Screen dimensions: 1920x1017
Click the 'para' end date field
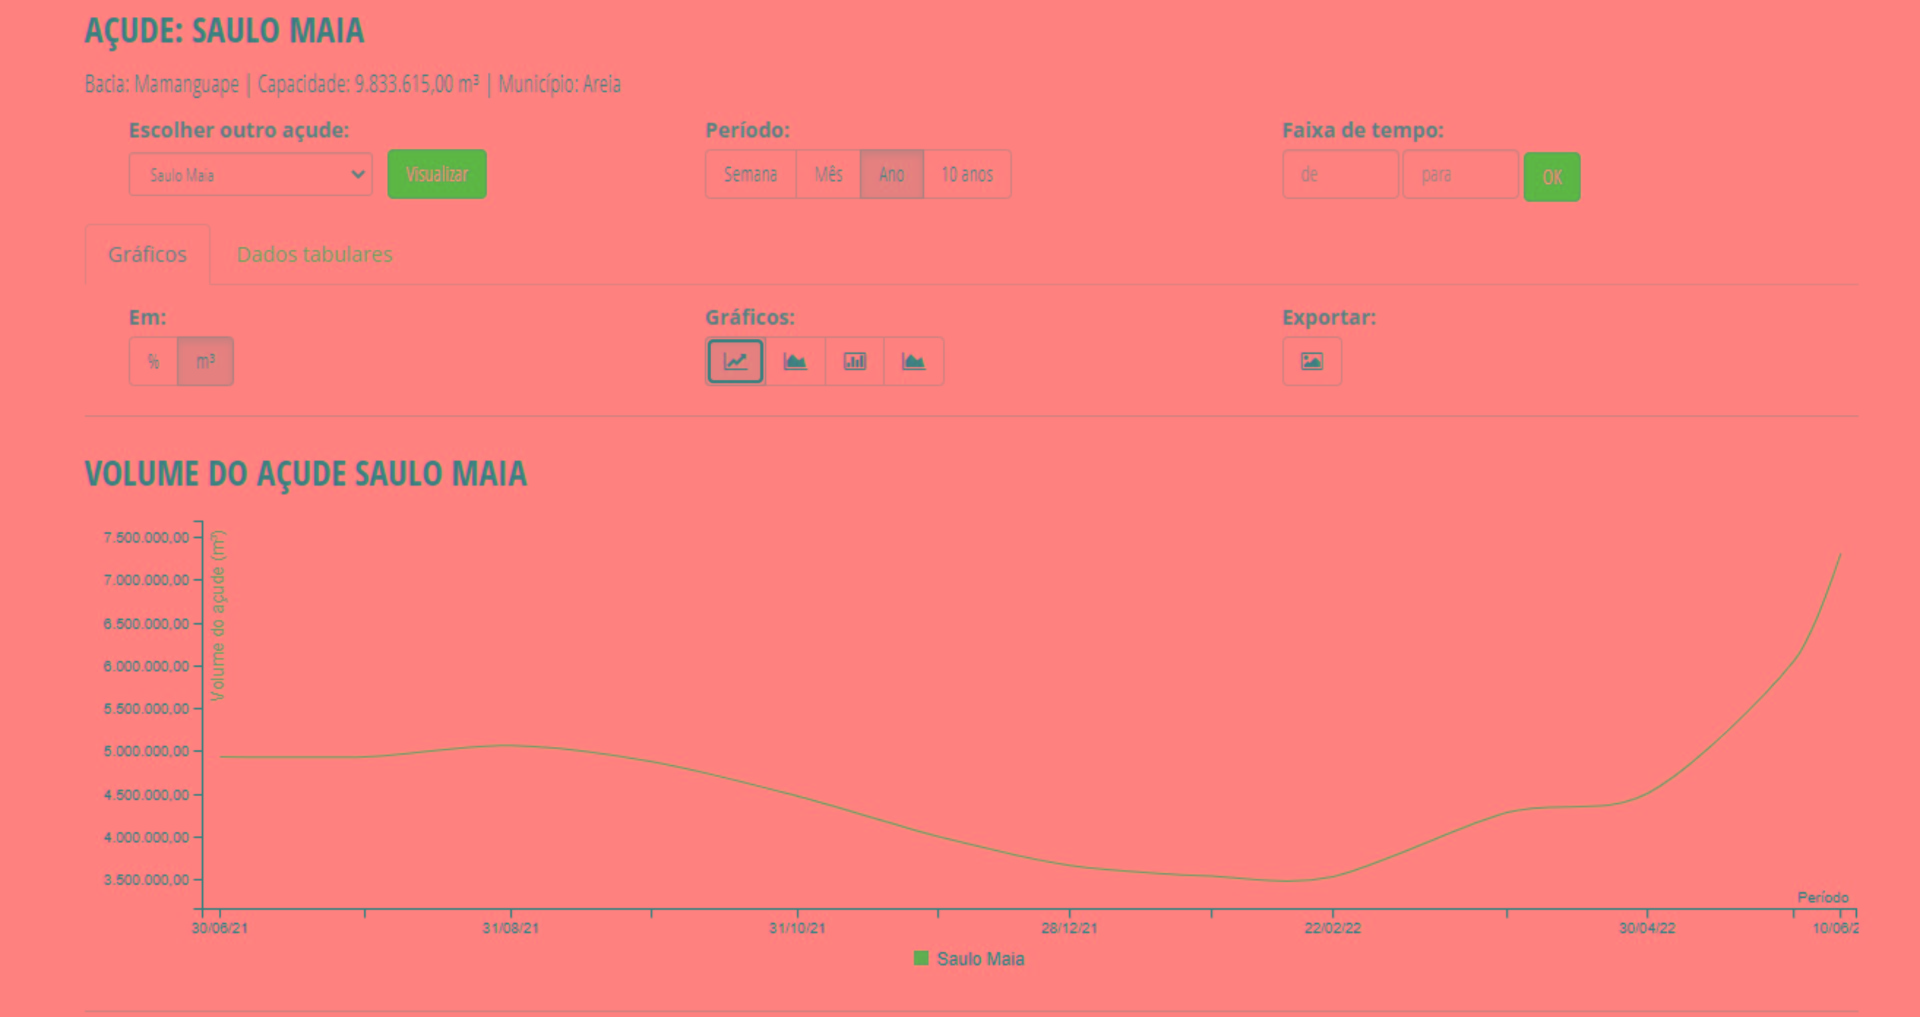(1460, 174)
